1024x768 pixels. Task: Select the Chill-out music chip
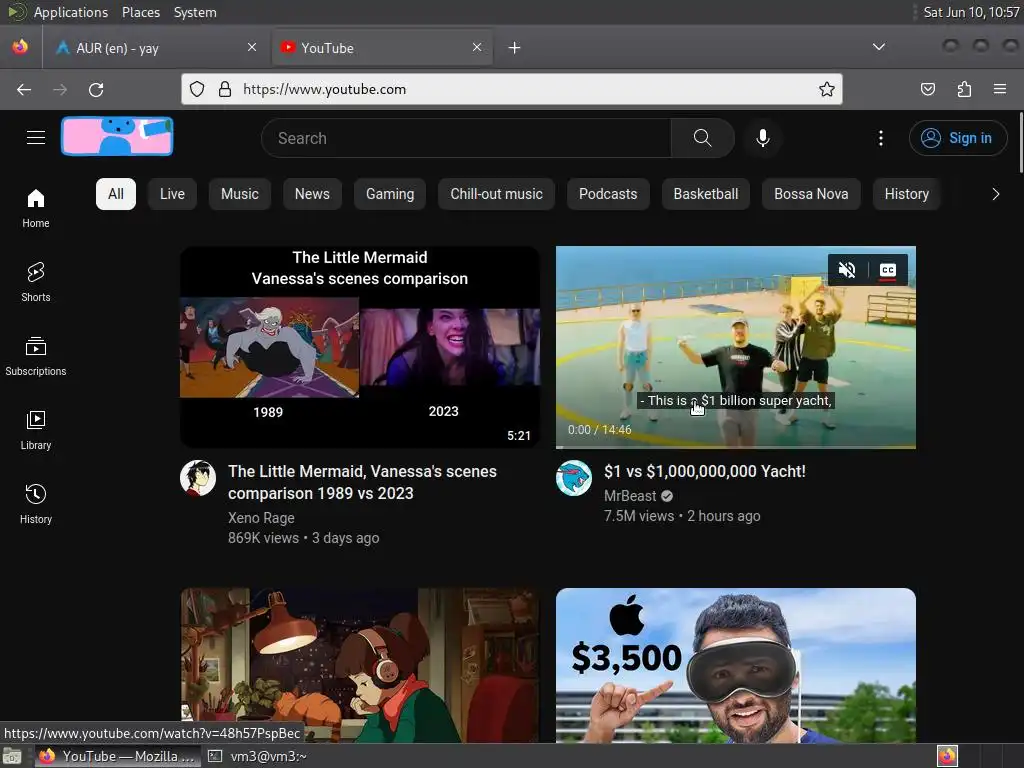pos(496,194)
